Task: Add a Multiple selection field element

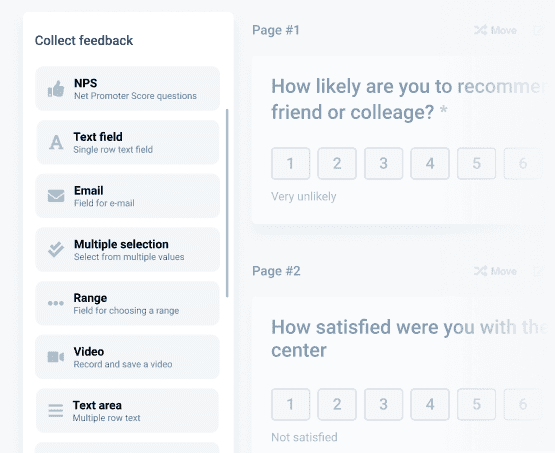Action: click(127, 250)
